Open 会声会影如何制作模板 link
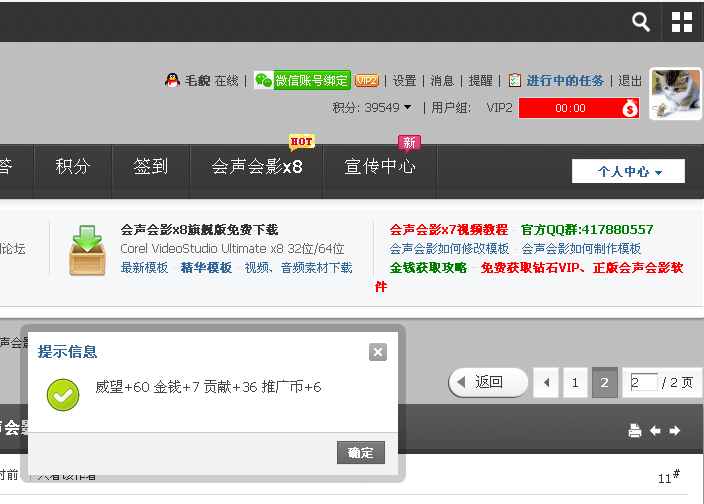 (x=581, y=249)
